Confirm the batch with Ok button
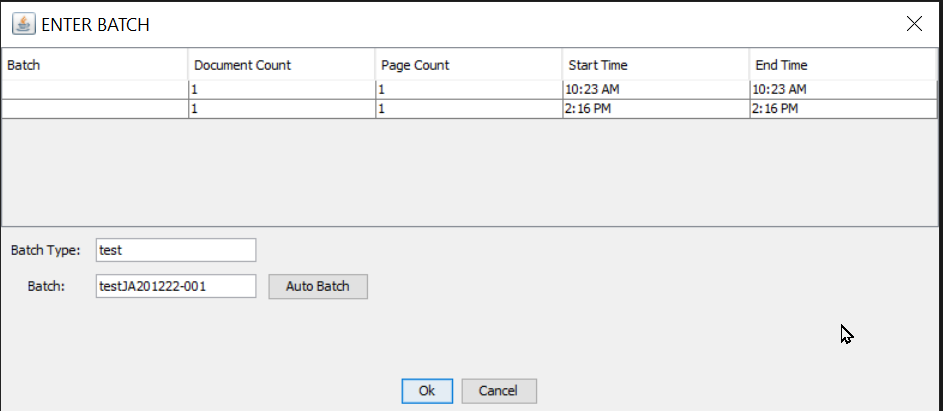943x411 pixels. (x=427, y=391)
